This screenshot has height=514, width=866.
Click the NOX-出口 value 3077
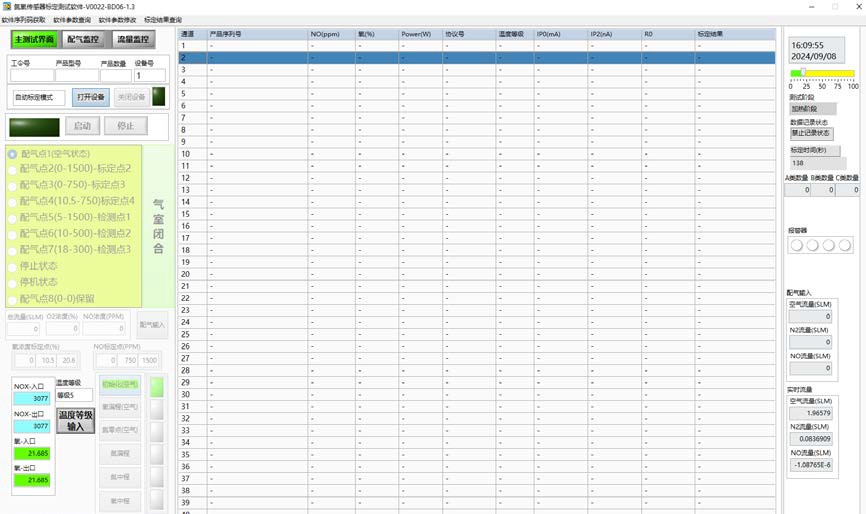(x=32, y=426)
